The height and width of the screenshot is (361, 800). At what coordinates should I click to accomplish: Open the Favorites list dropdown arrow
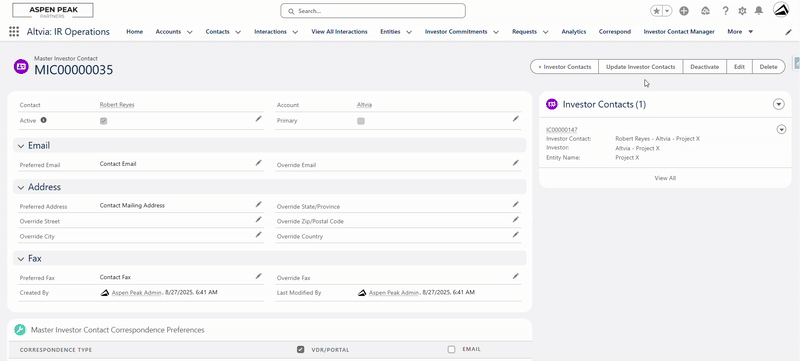667,11
